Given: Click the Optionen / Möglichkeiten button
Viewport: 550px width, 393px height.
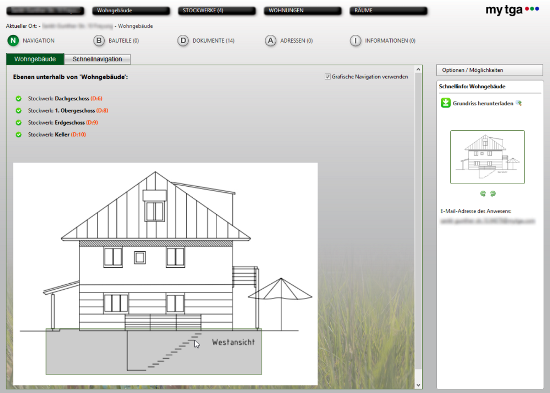Looking at the screenshot, I should pos(489,70).
